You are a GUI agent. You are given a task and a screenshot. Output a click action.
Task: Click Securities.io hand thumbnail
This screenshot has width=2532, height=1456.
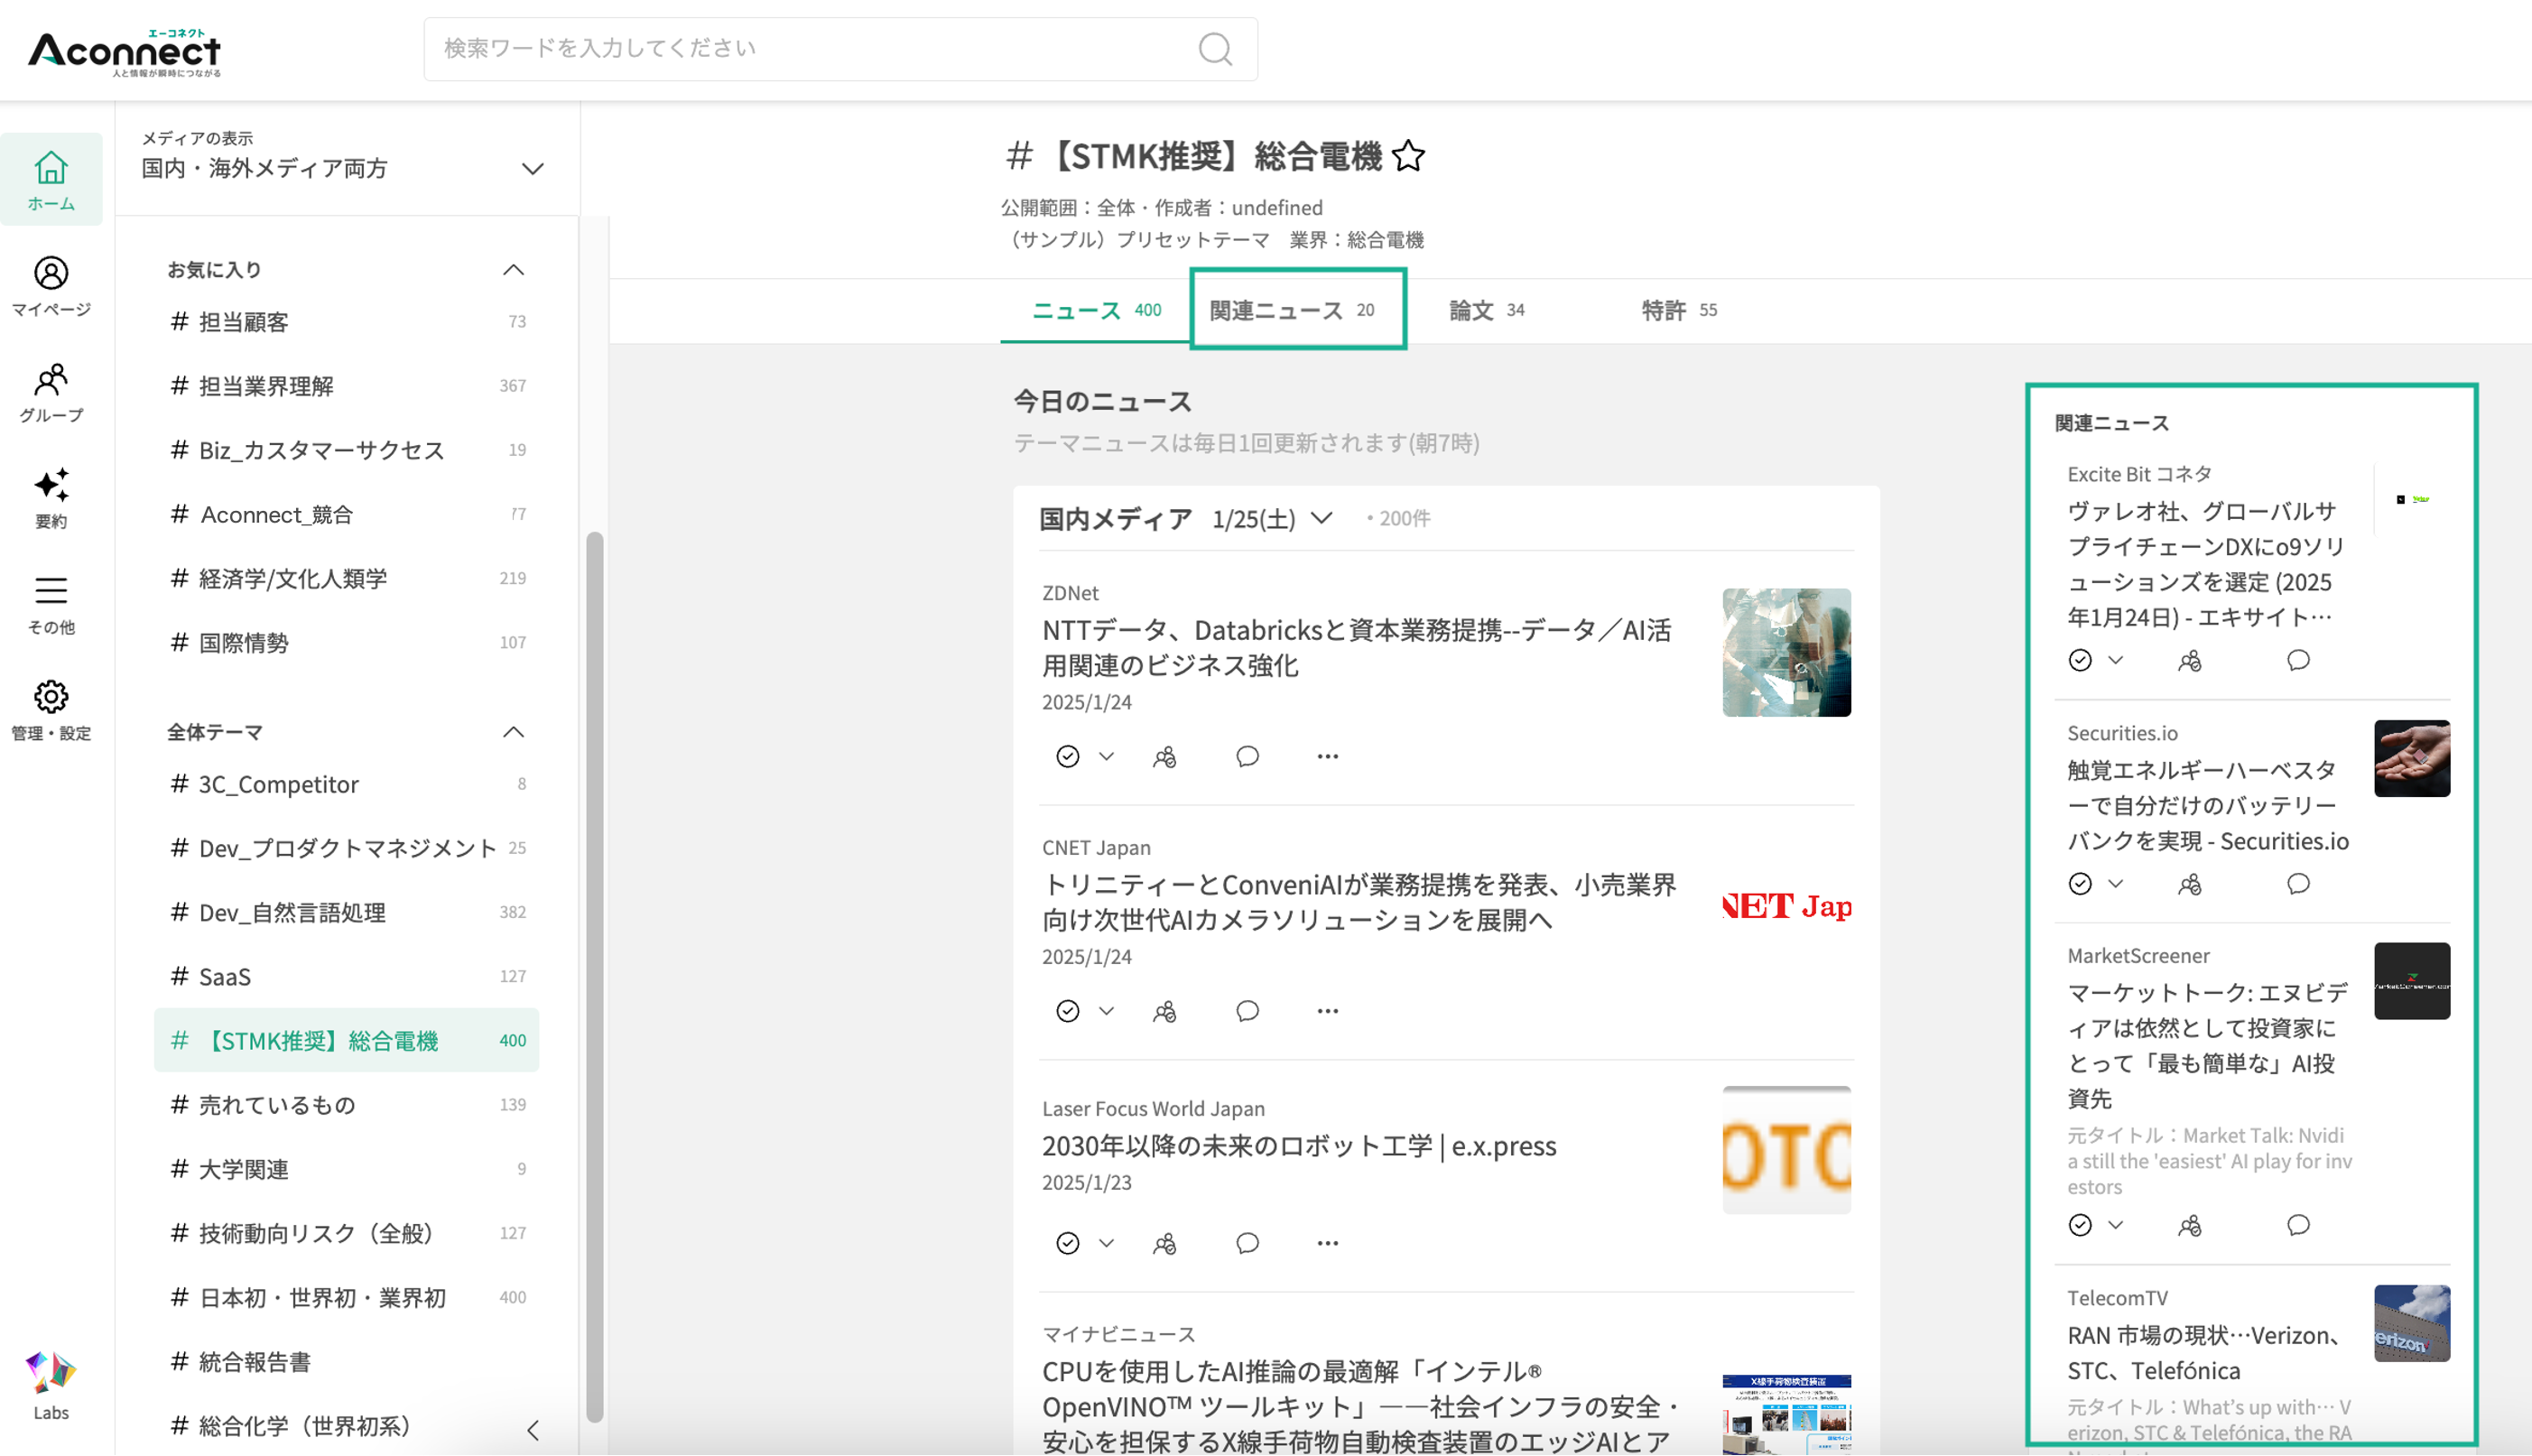tap(2412, 758)
